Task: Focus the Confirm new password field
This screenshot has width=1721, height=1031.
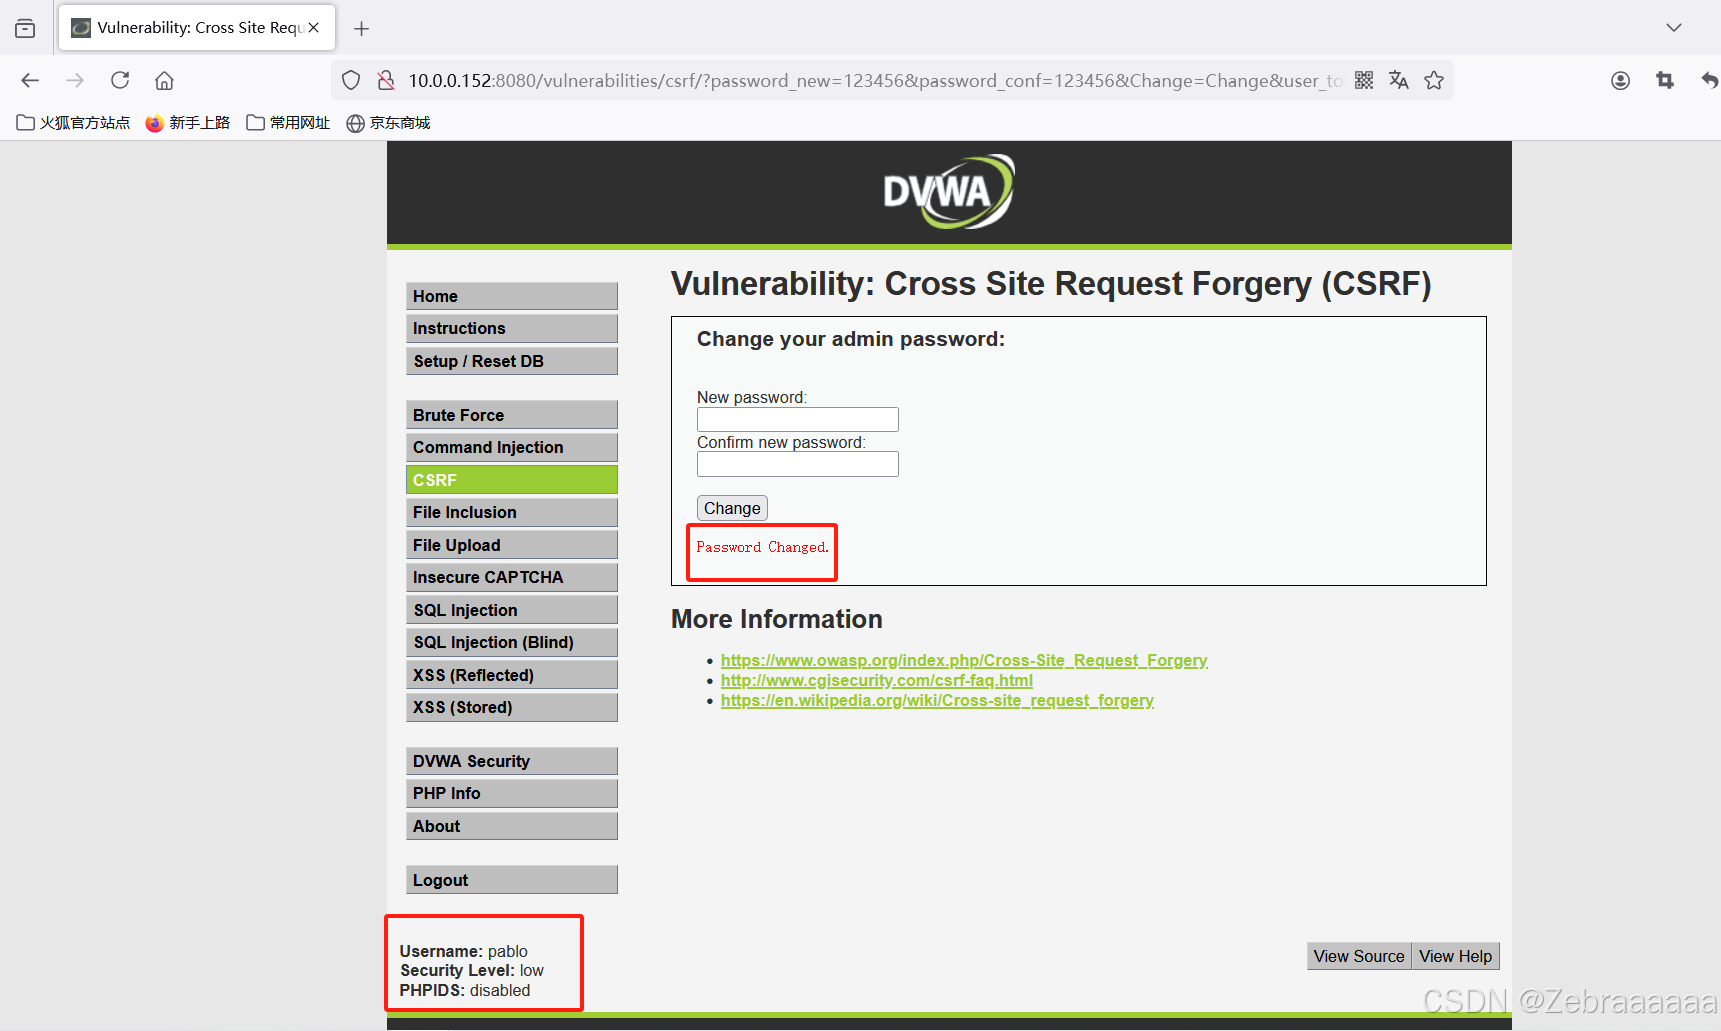Action: pos(798,464)
